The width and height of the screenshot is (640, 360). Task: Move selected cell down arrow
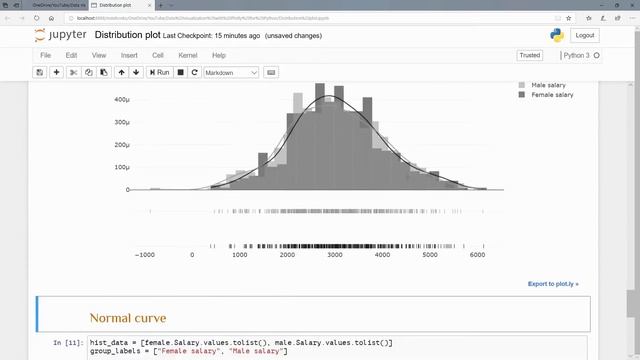pyautogui.click(x=136, y=73)
